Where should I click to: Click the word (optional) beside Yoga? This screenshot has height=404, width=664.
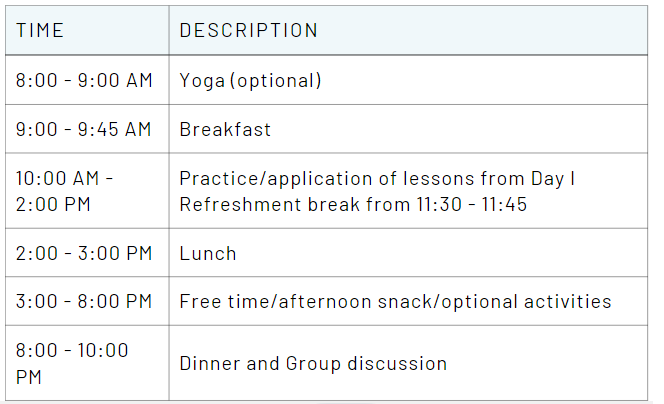(275, 81)
